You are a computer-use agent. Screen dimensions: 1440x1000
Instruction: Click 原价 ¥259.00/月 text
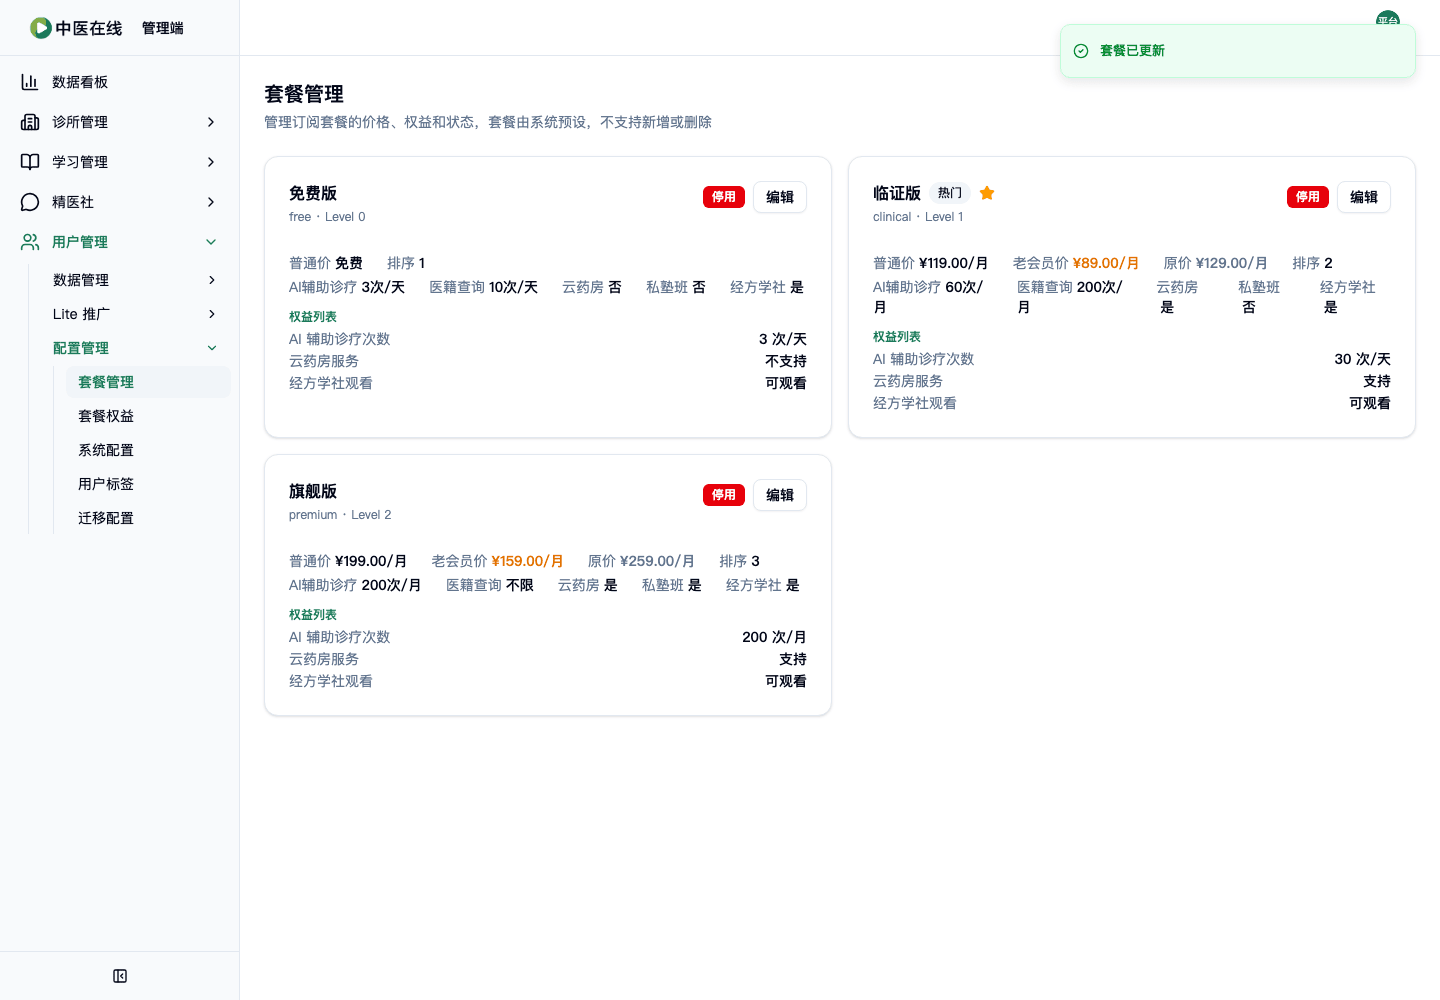pos(641,561)
